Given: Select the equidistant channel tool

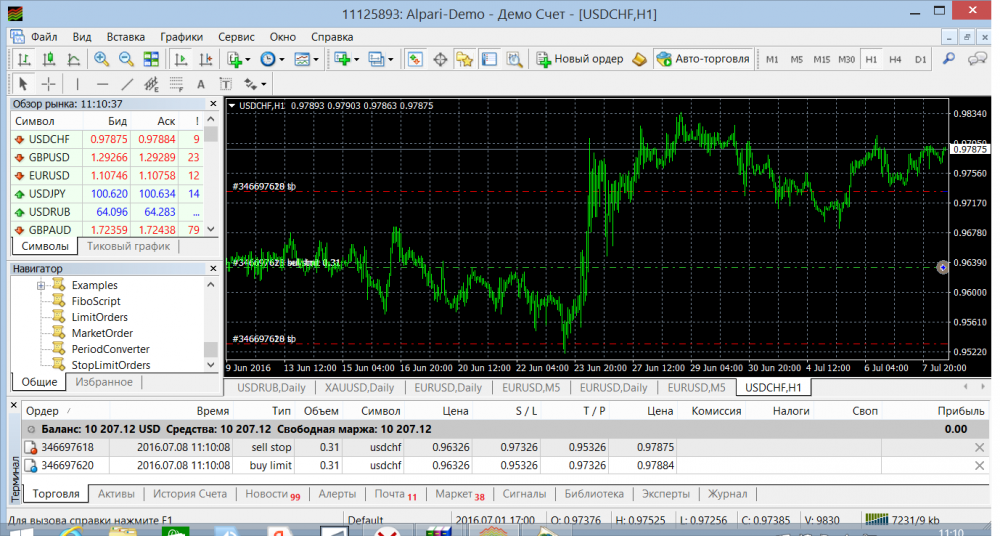Looking at the screenshot, I should 151,84.
